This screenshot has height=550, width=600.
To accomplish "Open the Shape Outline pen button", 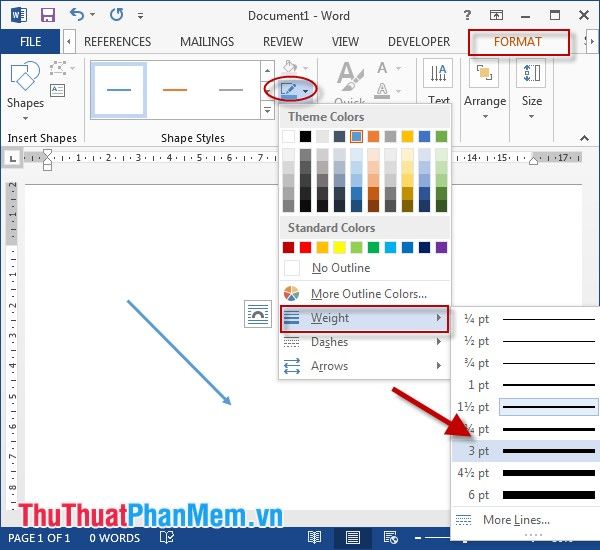I will click(288, 89).
